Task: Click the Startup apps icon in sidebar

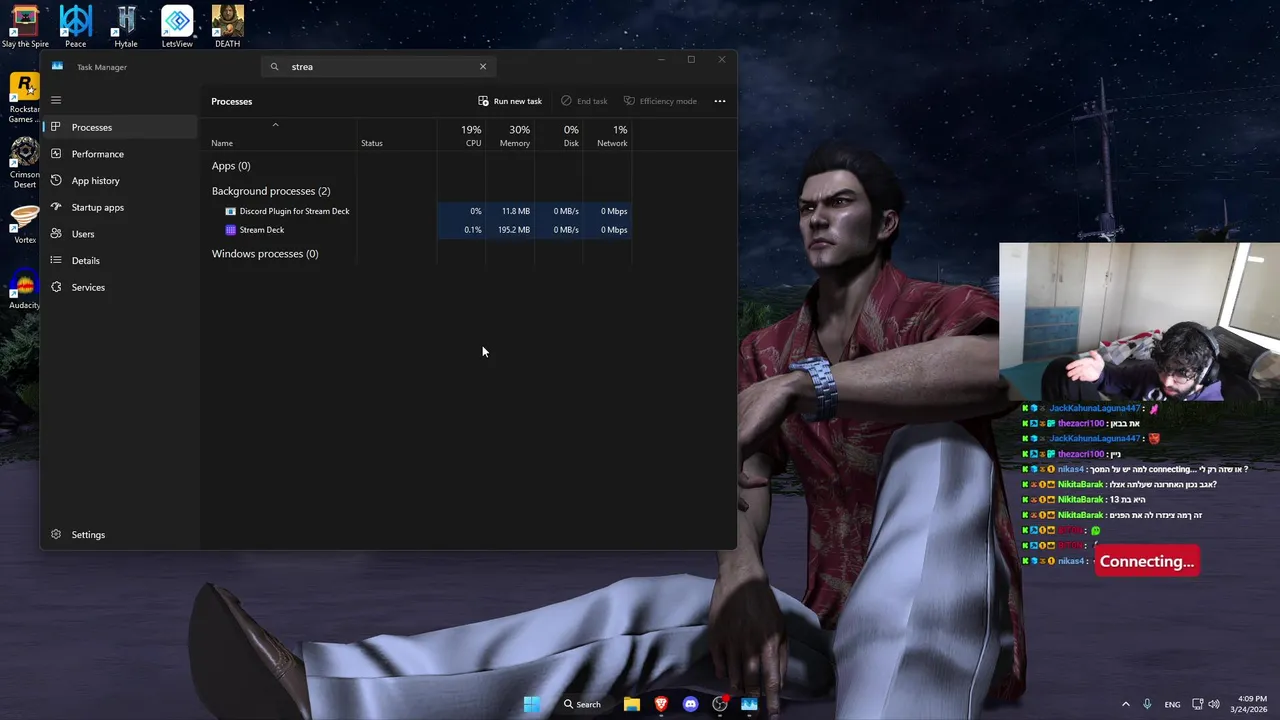Action: pyautogui.click(x=56, y=207)
